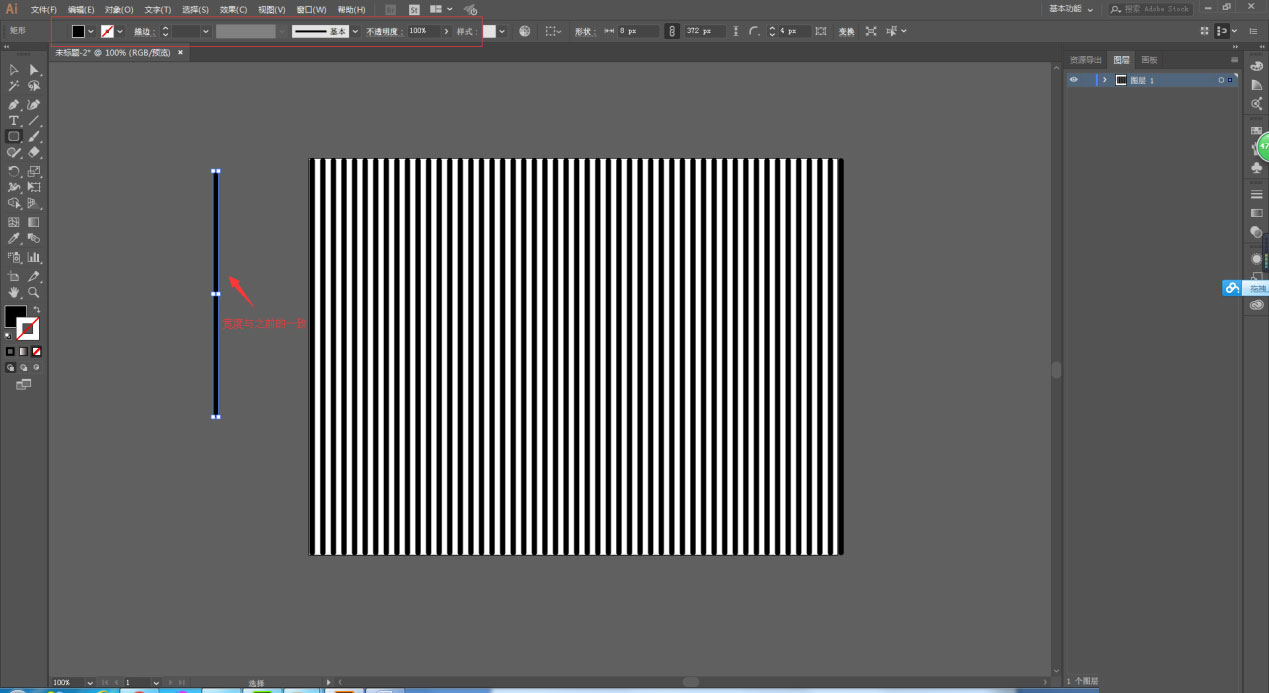Switch to the 画板 panel tab
The width and height of the screenshot is (1269, 693).
[x=1150, y=60]
